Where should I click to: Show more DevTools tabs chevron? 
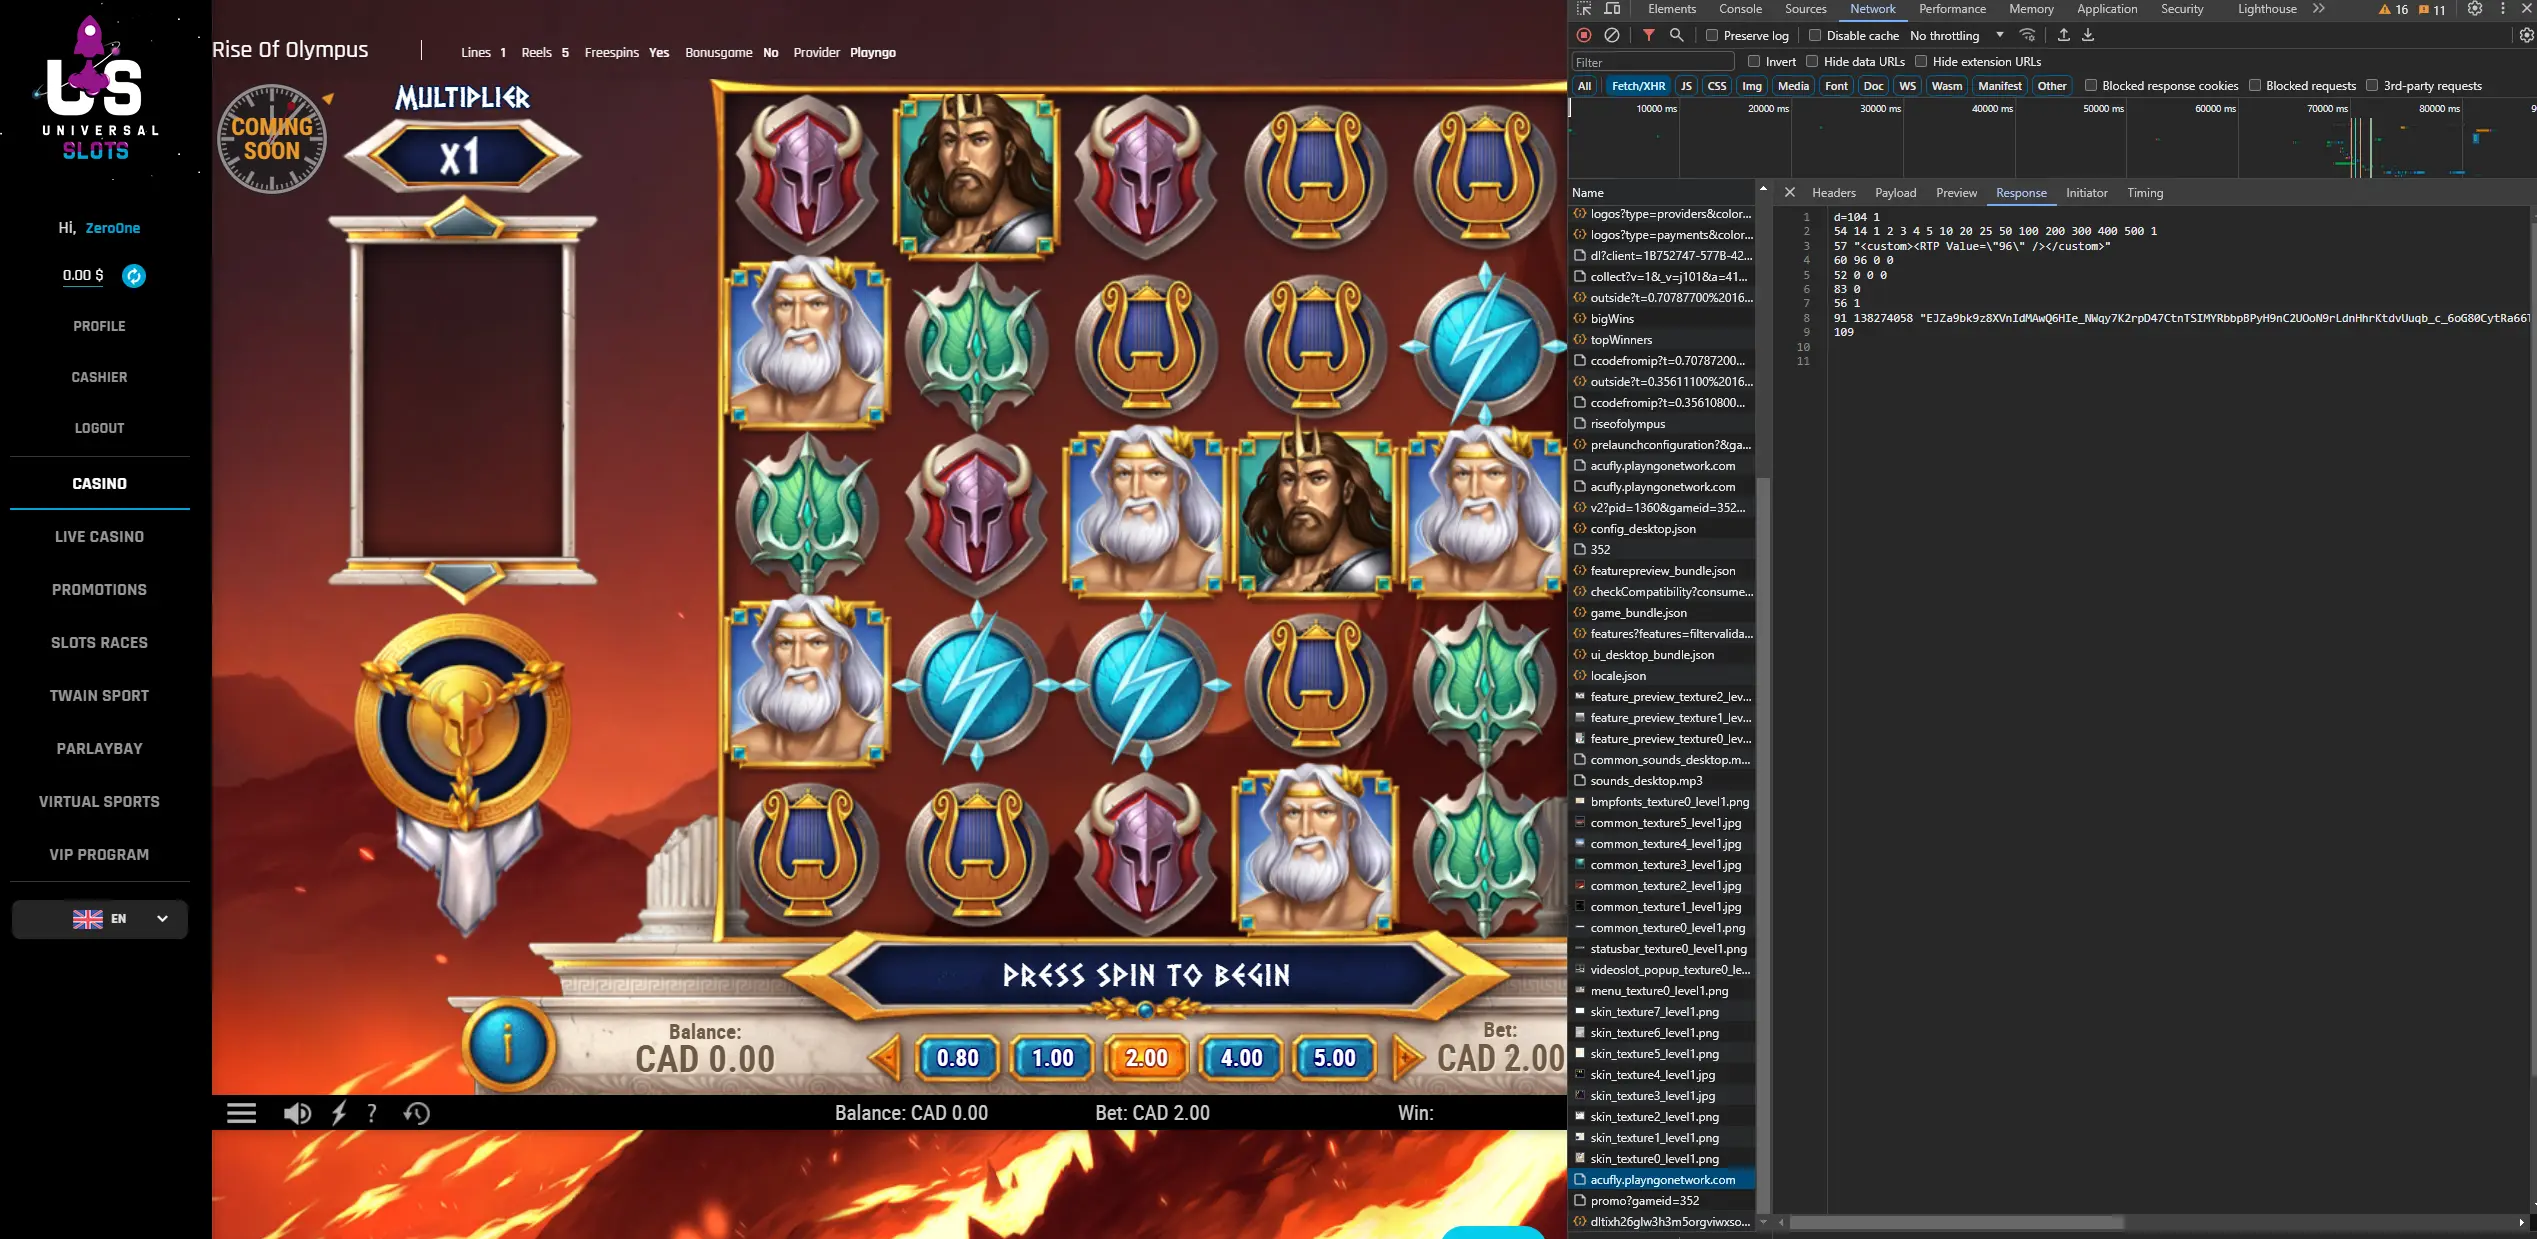point(2319,9)
